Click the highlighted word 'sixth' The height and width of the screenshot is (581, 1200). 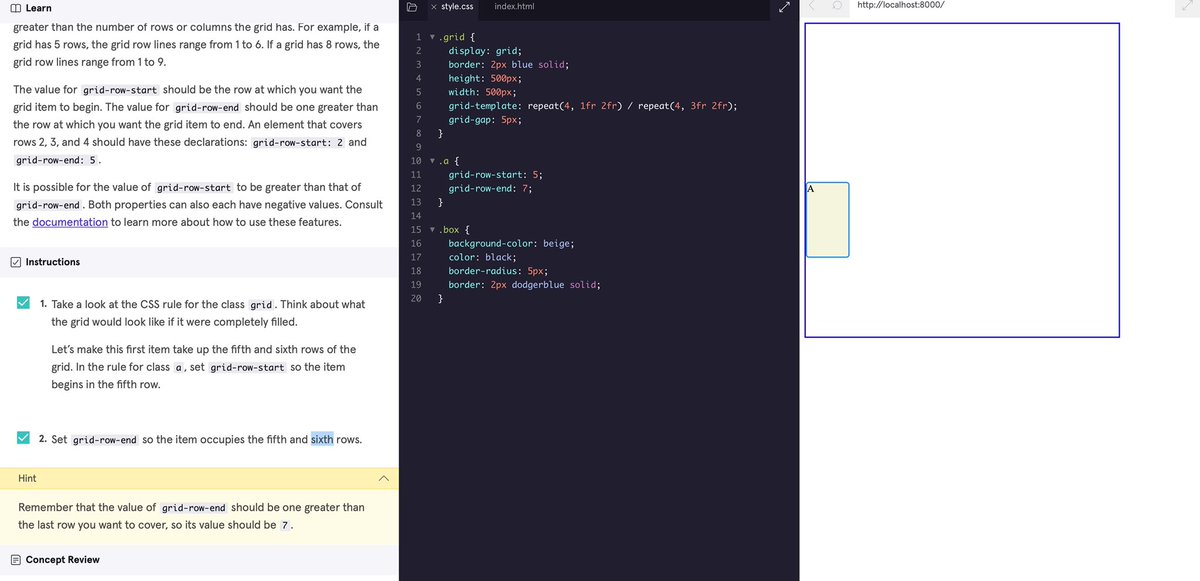click(x=322, y=439)
